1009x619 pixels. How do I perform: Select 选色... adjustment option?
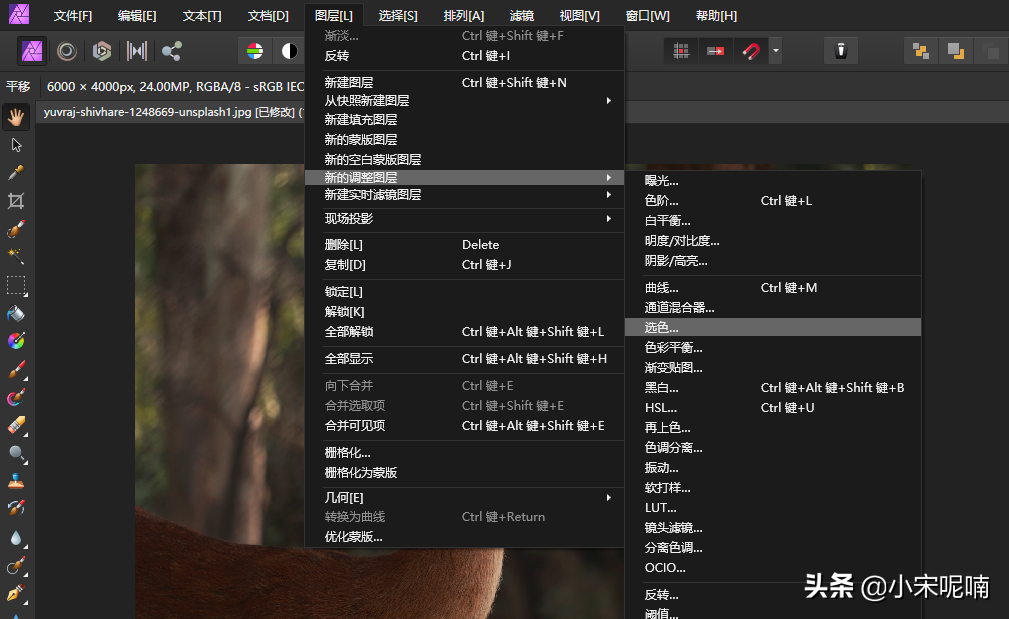(773, 328)
